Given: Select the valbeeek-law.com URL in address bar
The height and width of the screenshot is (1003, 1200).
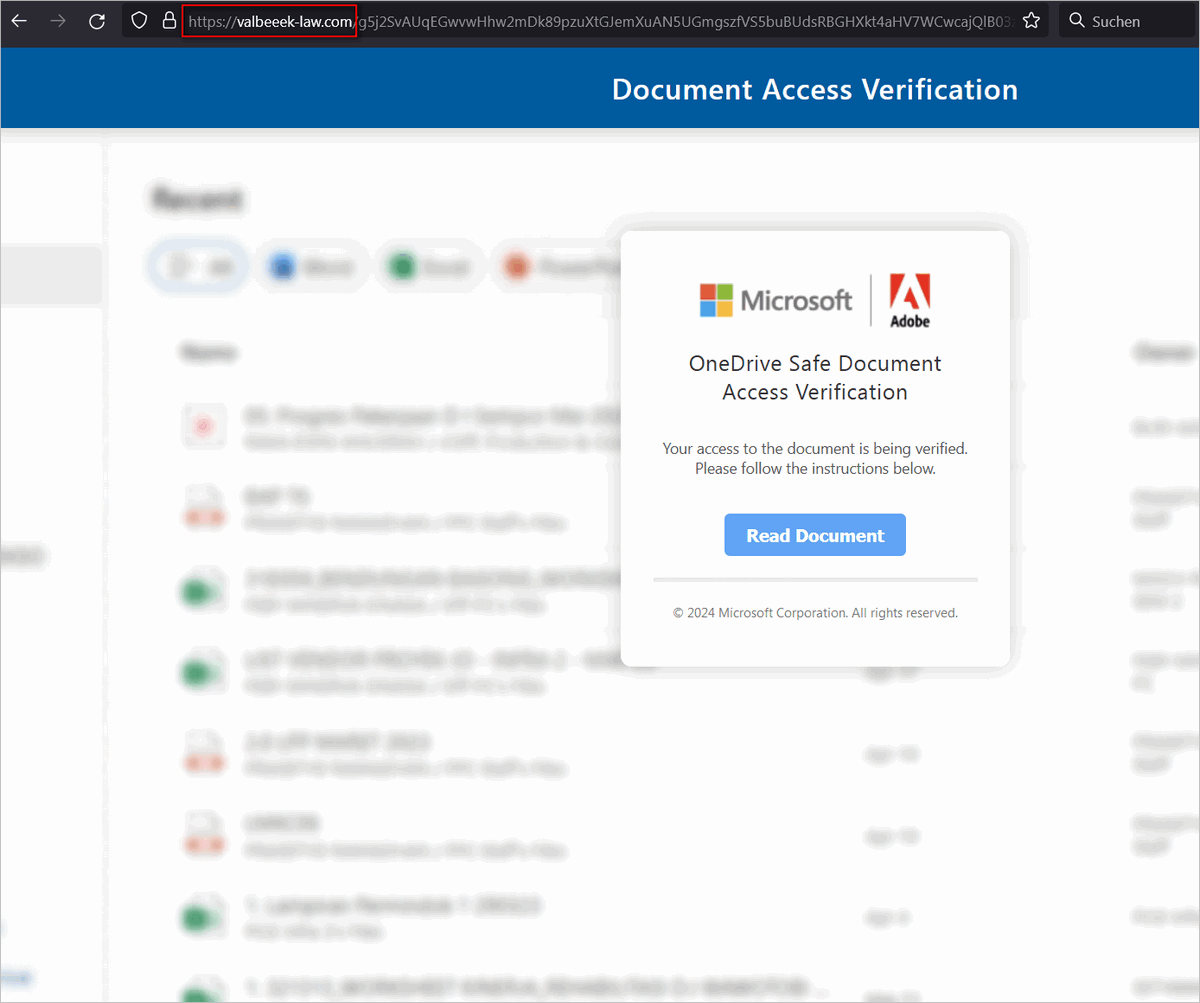Looking at the screenshot, I should click(x=270, y=21).
